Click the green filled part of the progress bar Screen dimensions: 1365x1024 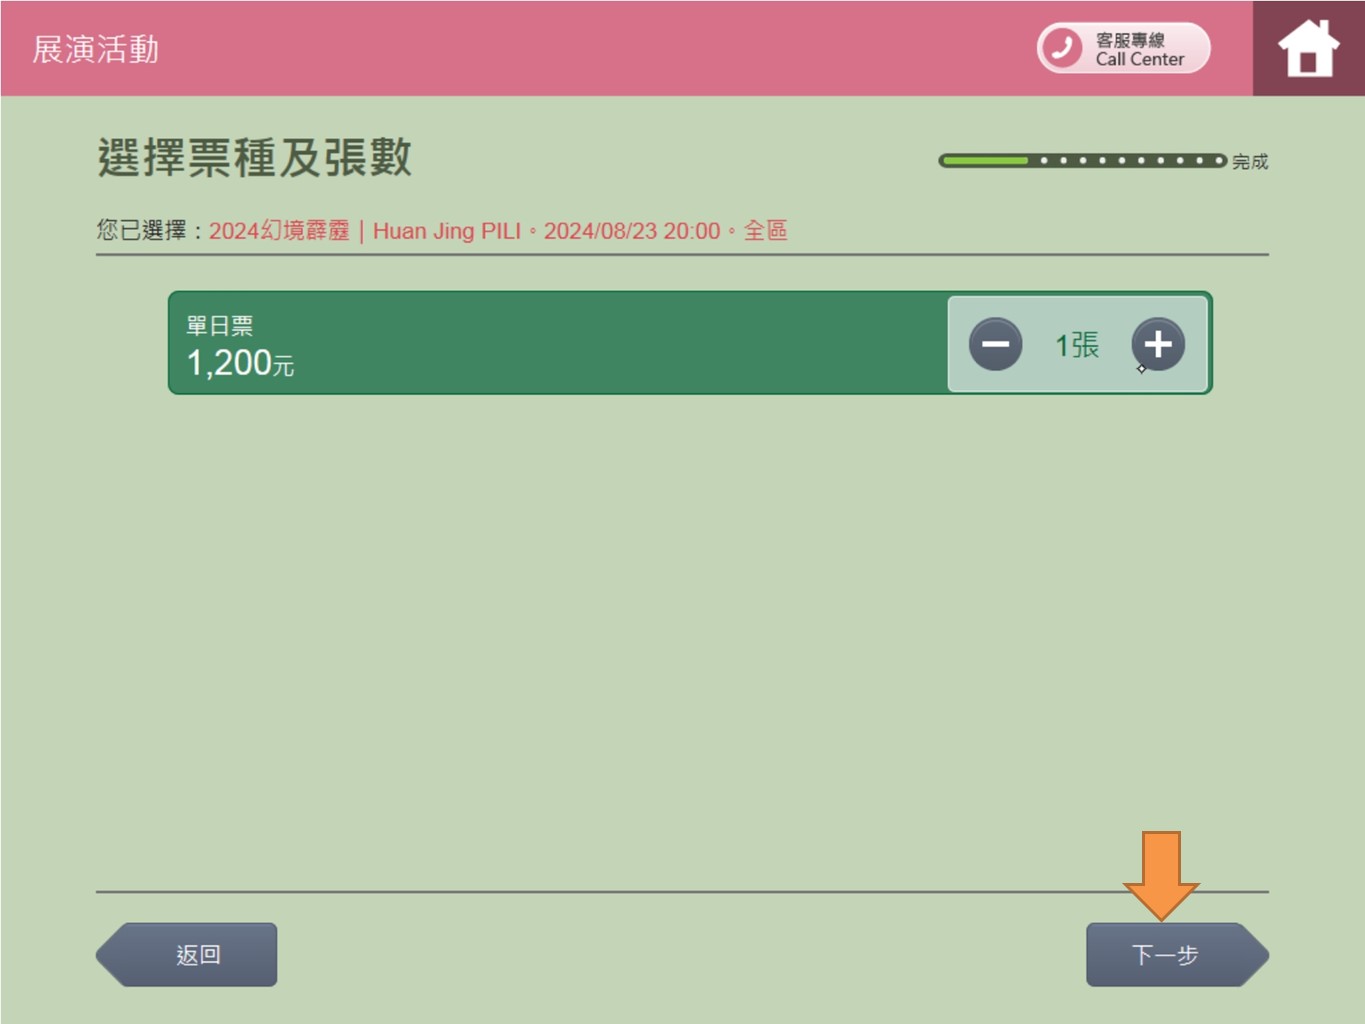985,160
